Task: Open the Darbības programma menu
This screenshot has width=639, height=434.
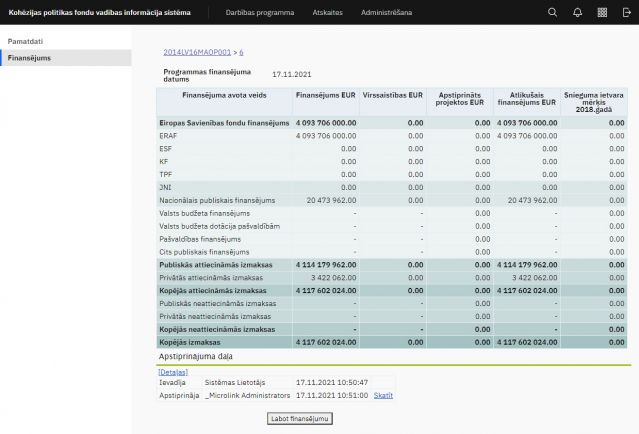Action: click(259, 12)
